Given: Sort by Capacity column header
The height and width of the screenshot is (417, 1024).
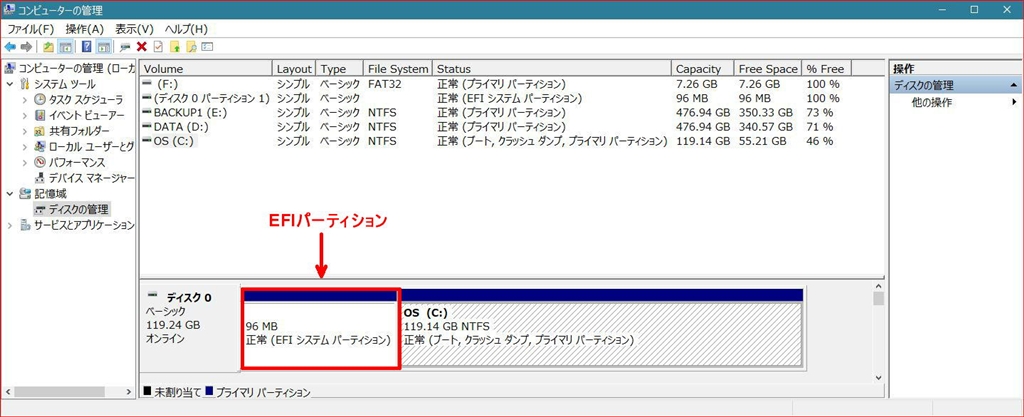Looking at the screenshot, I should [703, 69].
